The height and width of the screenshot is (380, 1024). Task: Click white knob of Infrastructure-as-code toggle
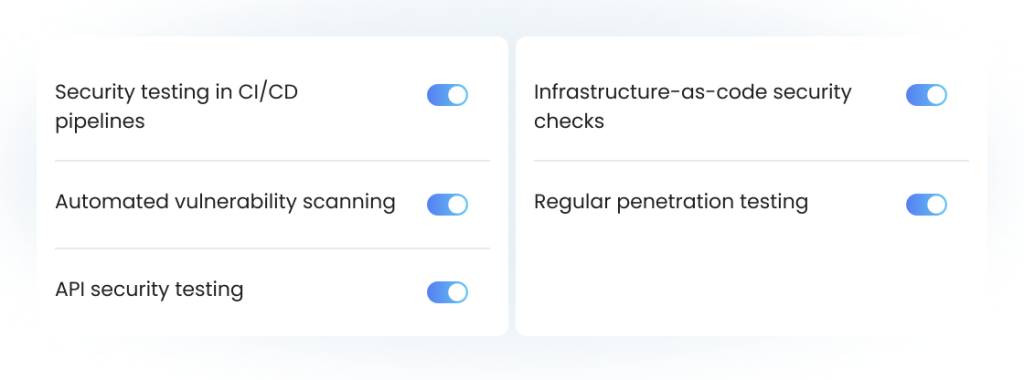point(936,95)
